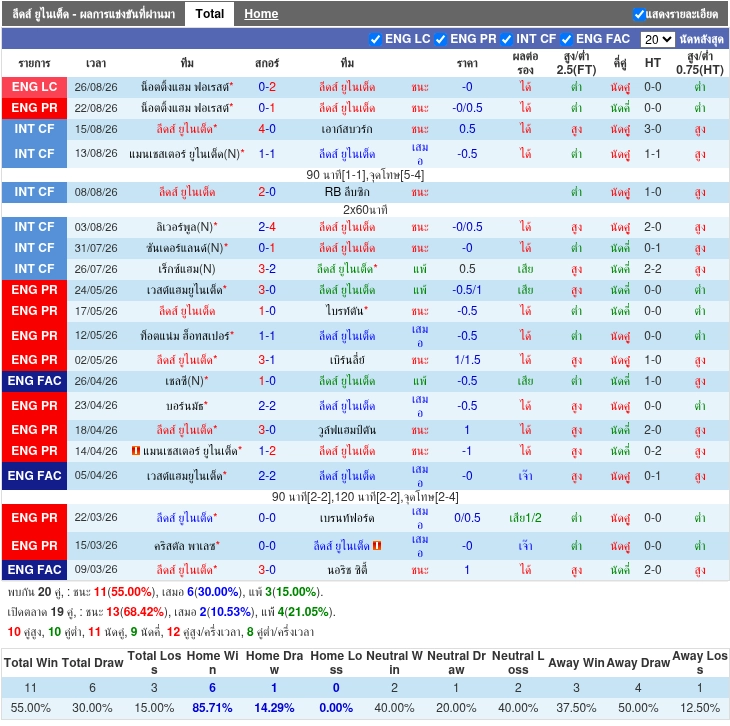Click the สูง/ต่ำ 2.5(FT) column header
This screenshot has width=730, height=726.
576,63
